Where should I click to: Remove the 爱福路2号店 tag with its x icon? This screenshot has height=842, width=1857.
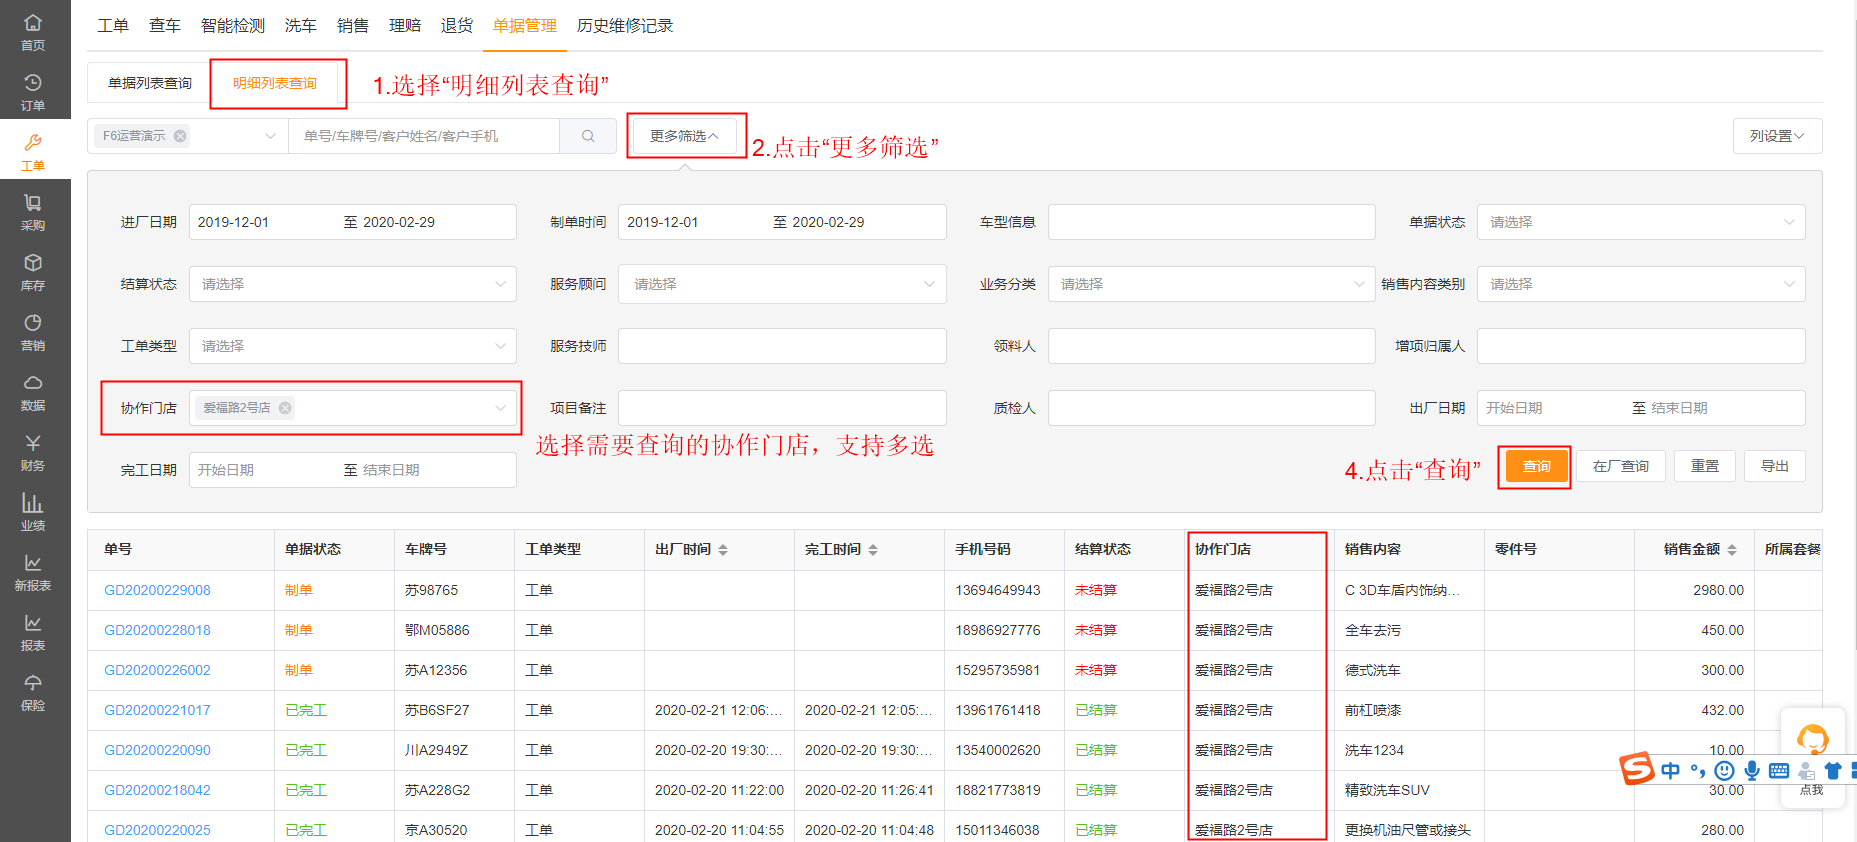(x=285, y=408)
